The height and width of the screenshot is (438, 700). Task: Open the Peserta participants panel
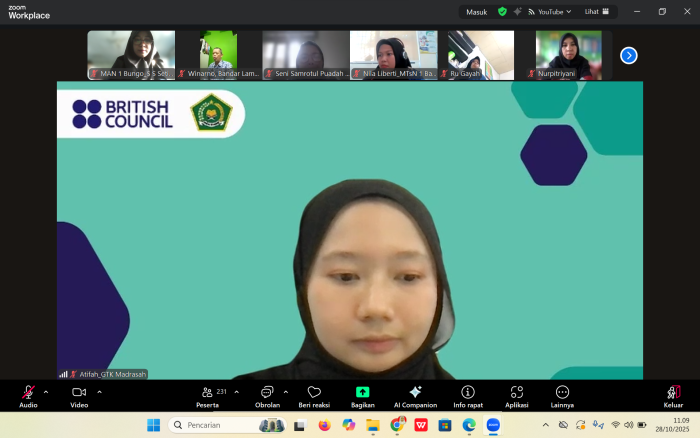coord(210,396)
